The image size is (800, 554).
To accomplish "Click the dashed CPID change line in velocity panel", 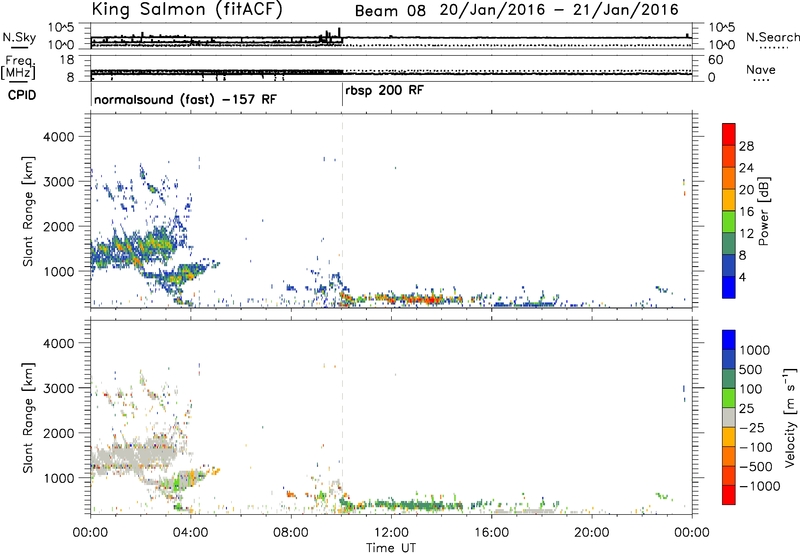I will [342, 417].
